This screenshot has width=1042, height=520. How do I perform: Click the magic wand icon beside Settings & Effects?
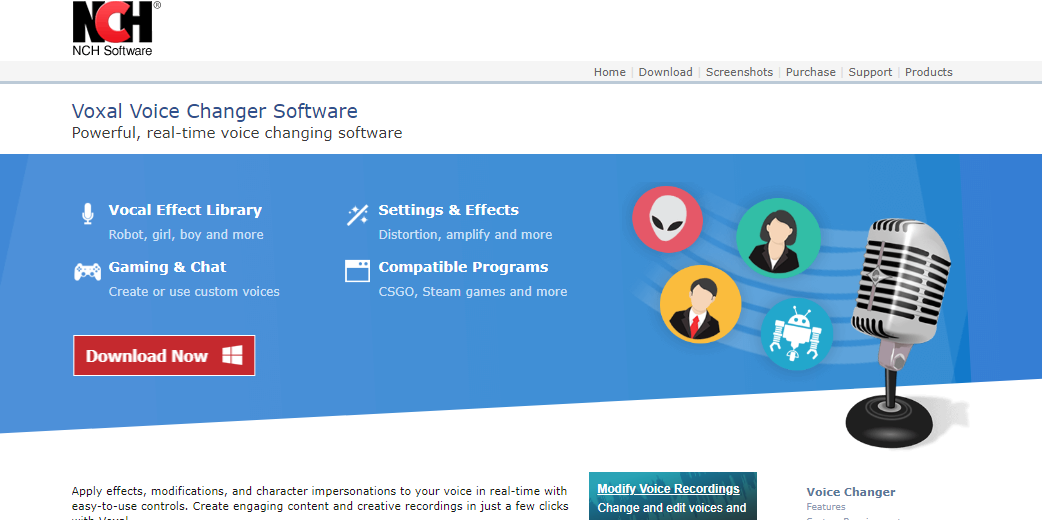[x=358, y=215]
